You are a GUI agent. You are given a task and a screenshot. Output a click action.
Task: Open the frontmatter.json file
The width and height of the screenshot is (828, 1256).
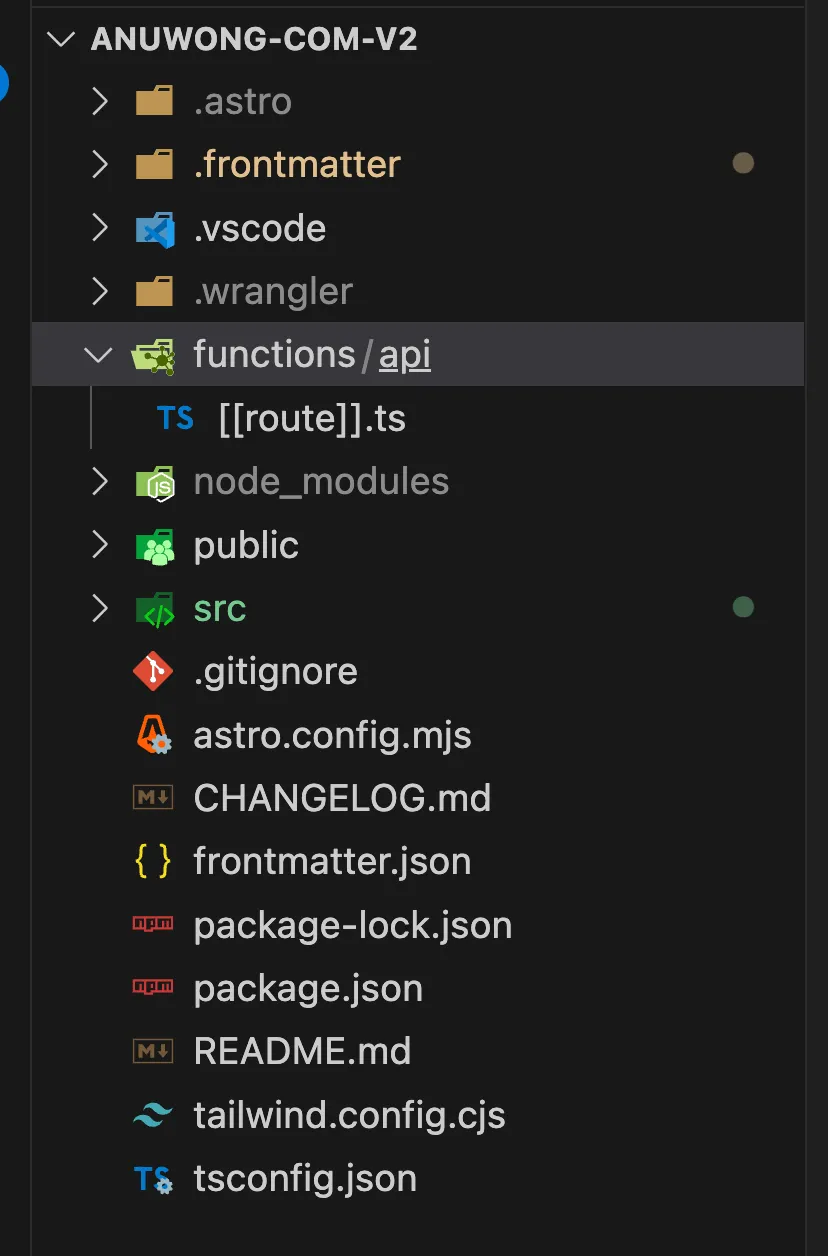[332, 862]
